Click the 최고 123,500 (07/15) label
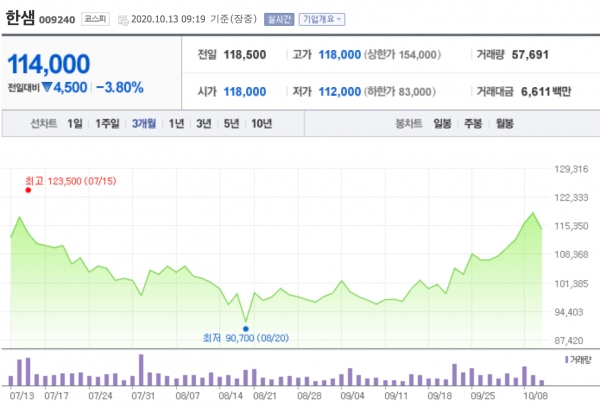Viewport: 600px width, 413px height. click(70, 181)
